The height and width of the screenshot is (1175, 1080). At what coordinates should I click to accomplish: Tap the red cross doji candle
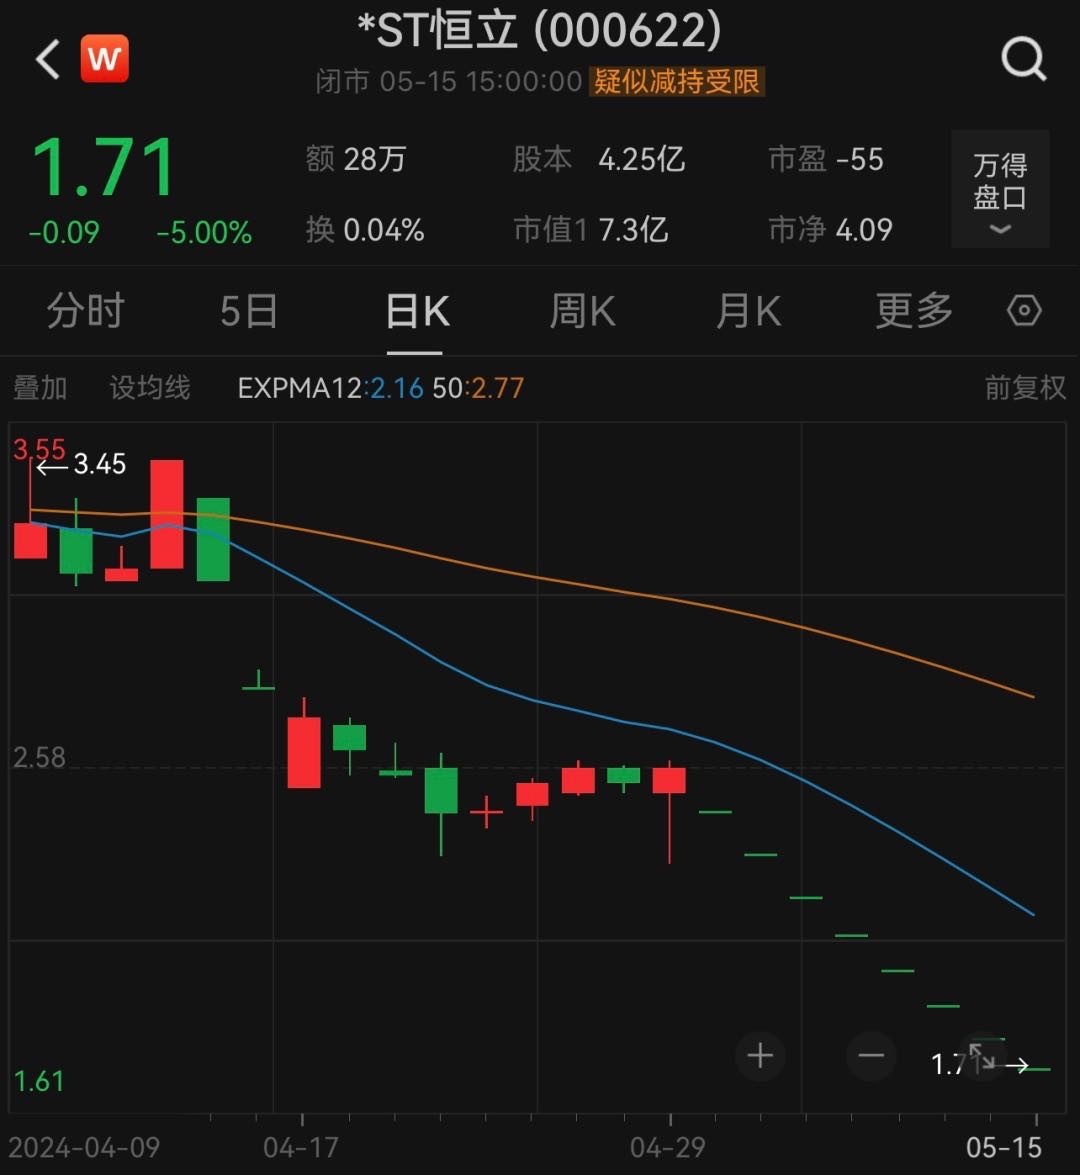486,812
